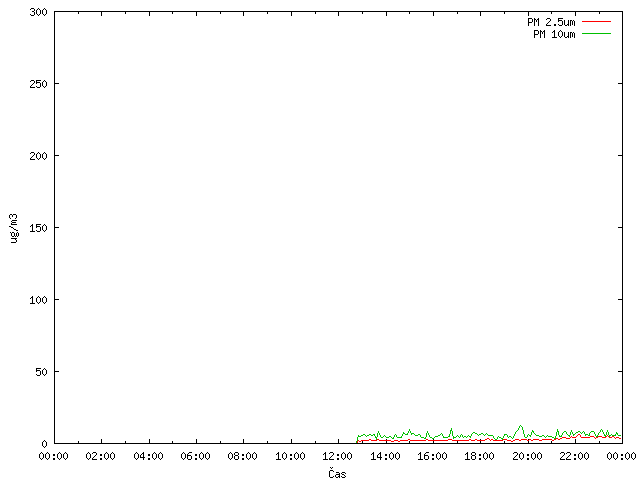
Task: Click the 22:00 time label
Action: (x=575, y=456)
